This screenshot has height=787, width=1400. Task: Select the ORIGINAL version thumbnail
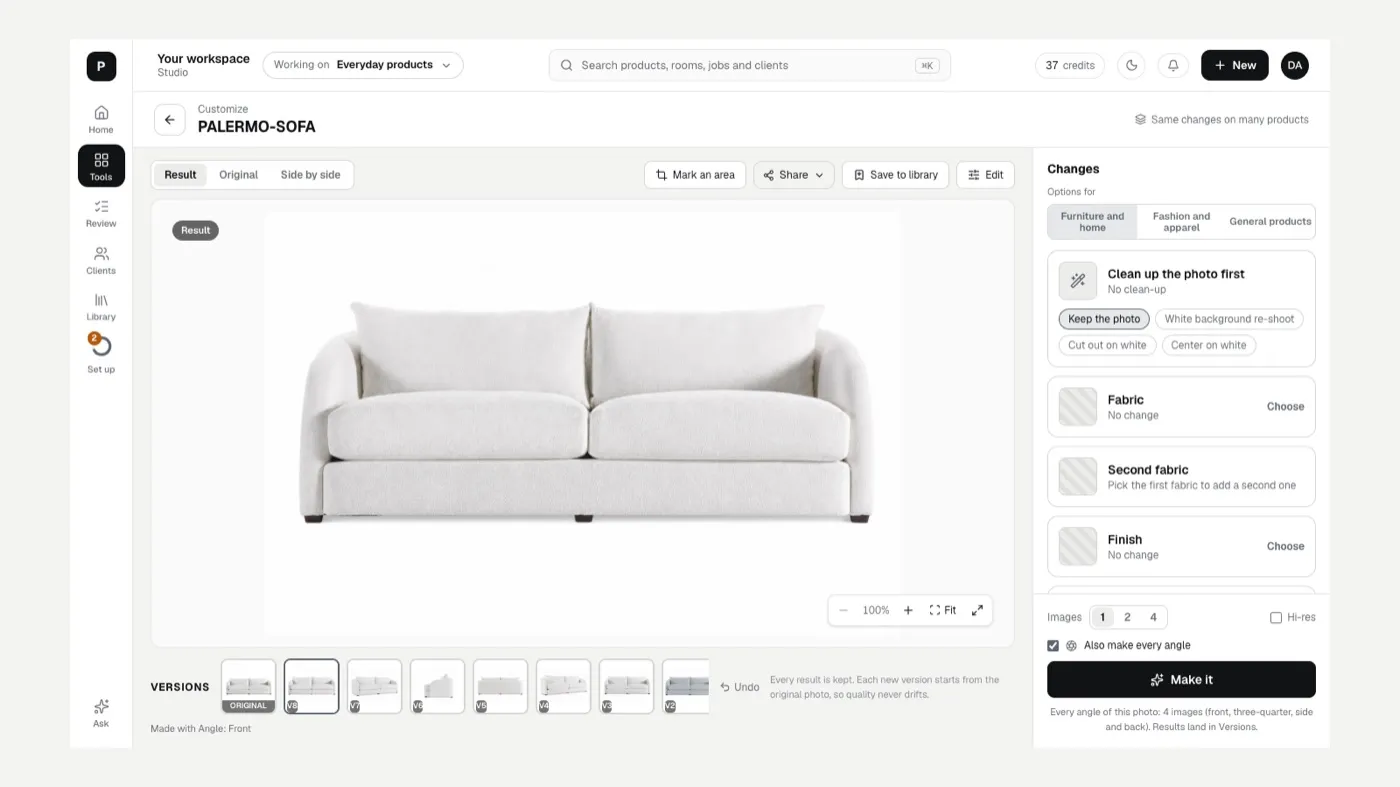pyautogui.click(x=248, y=686)
